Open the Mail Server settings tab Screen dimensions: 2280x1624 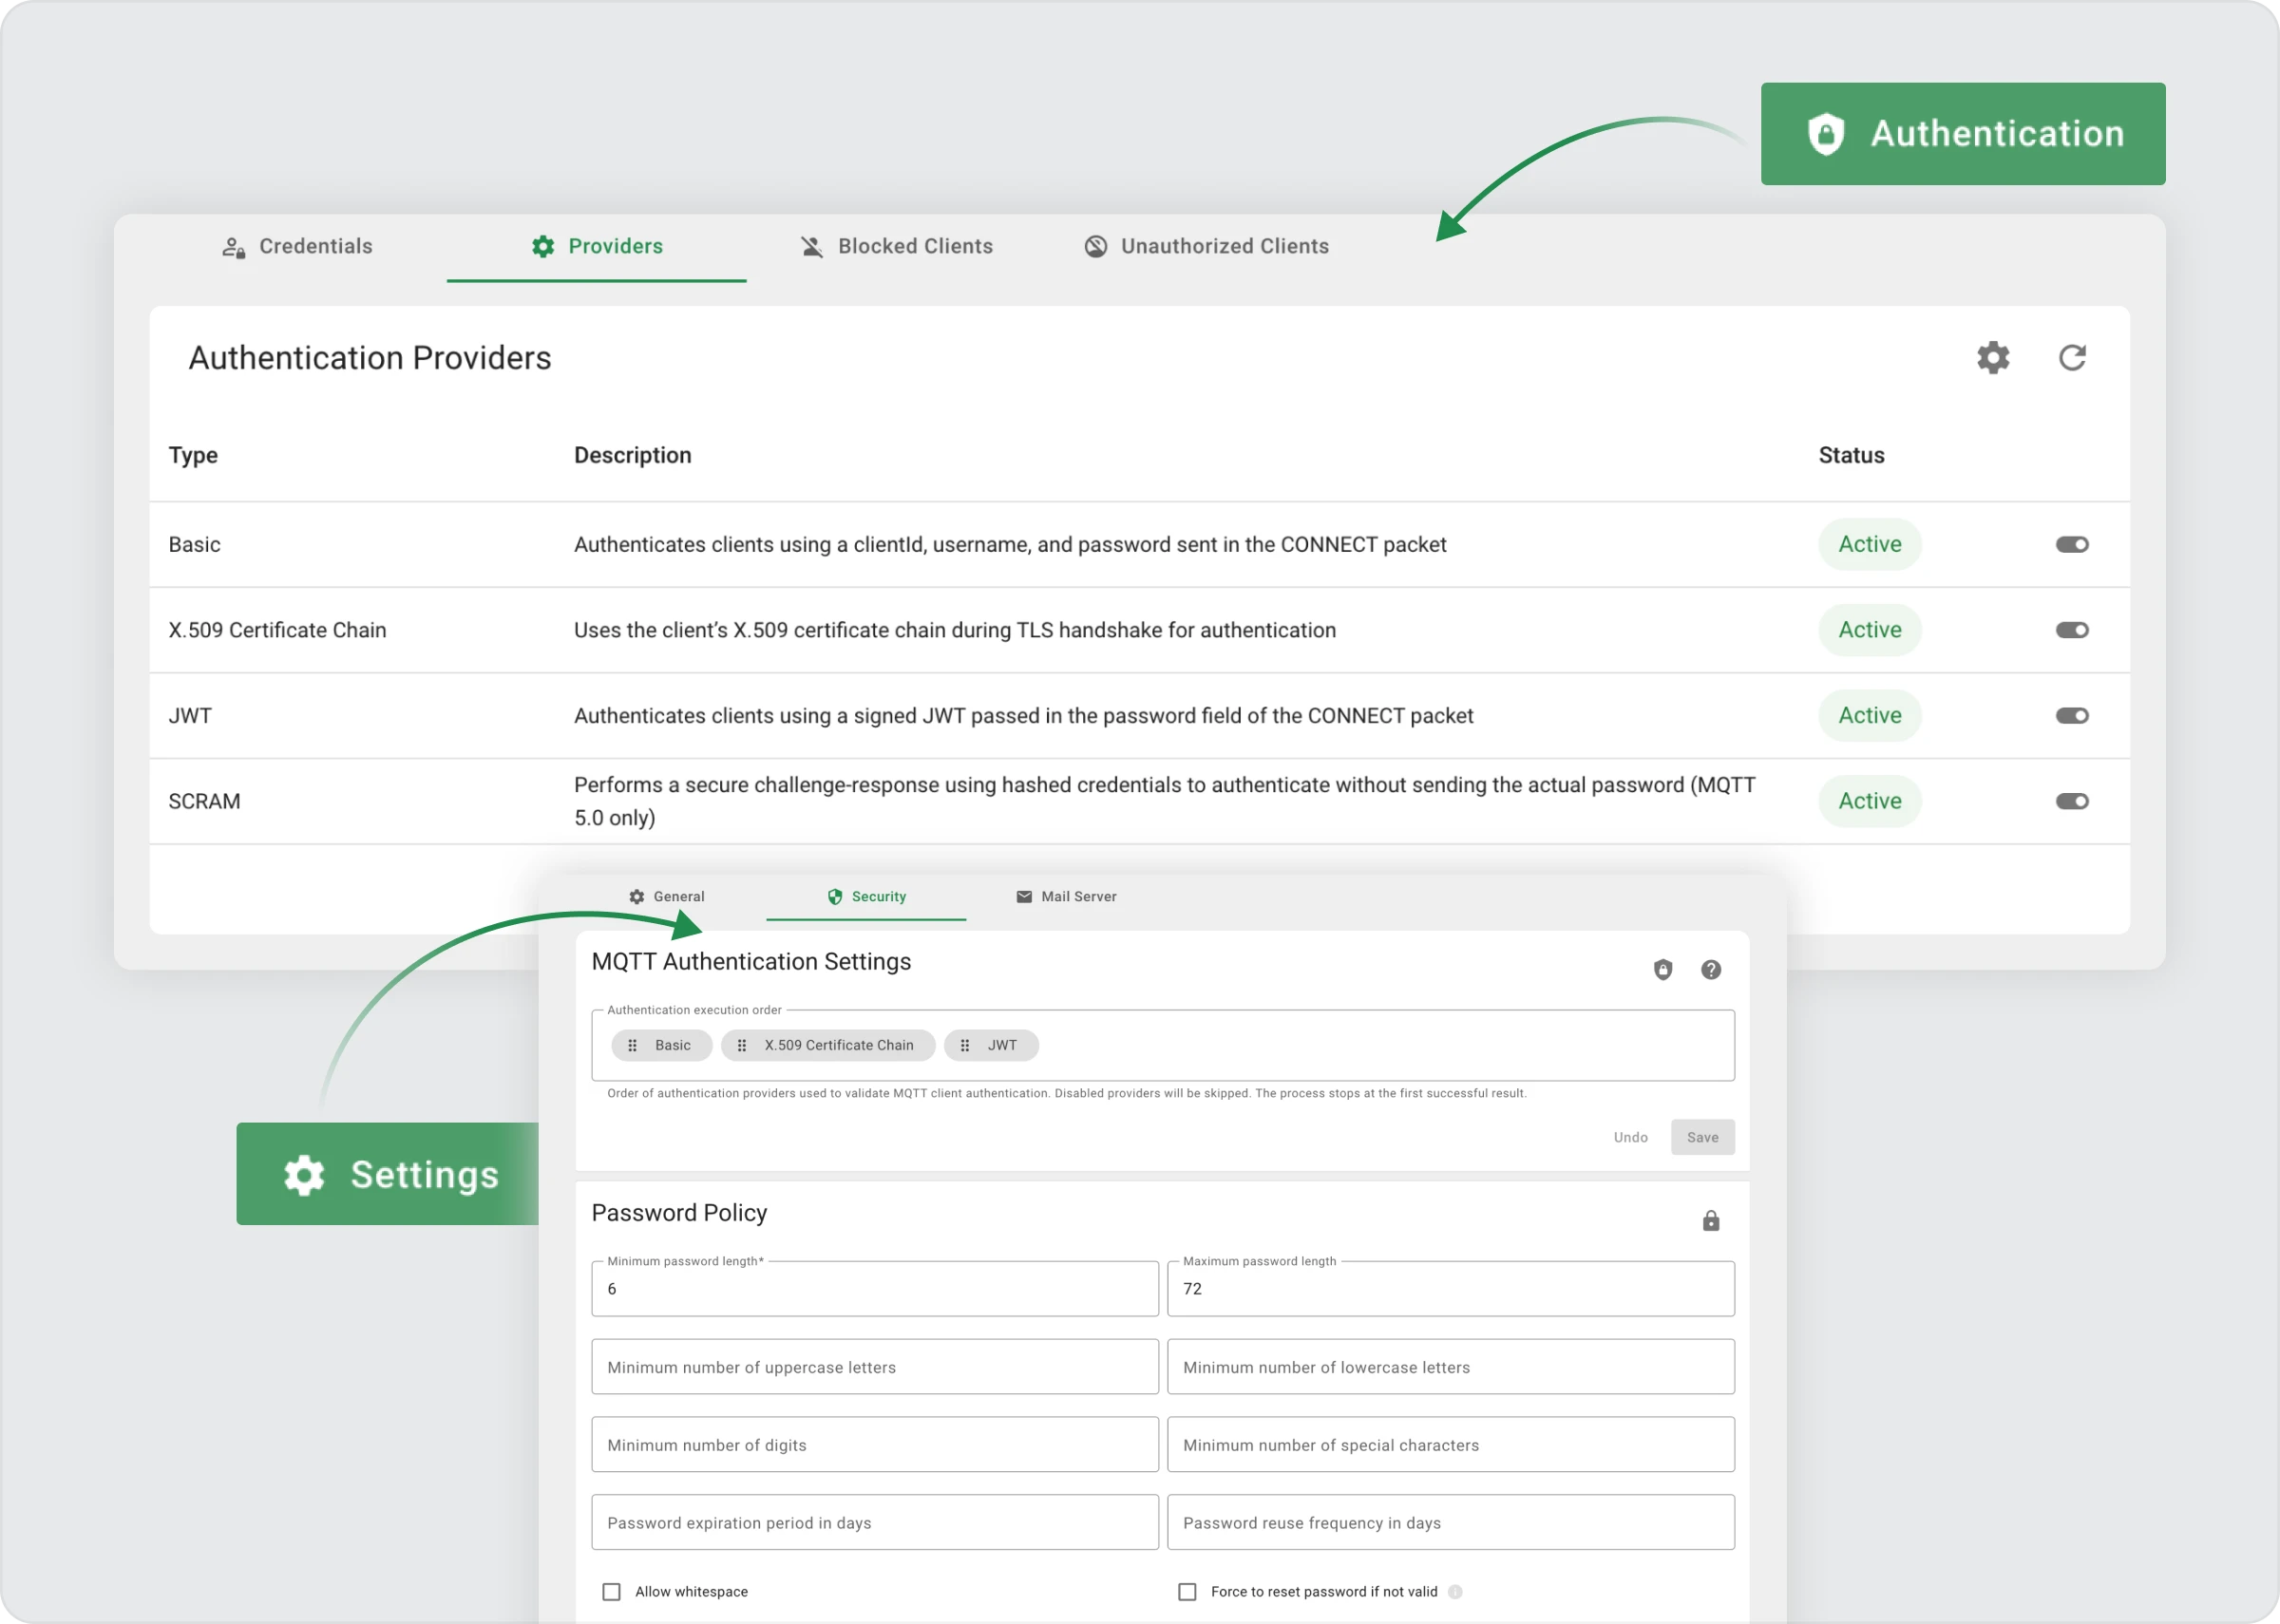(x=1066, y=896)
